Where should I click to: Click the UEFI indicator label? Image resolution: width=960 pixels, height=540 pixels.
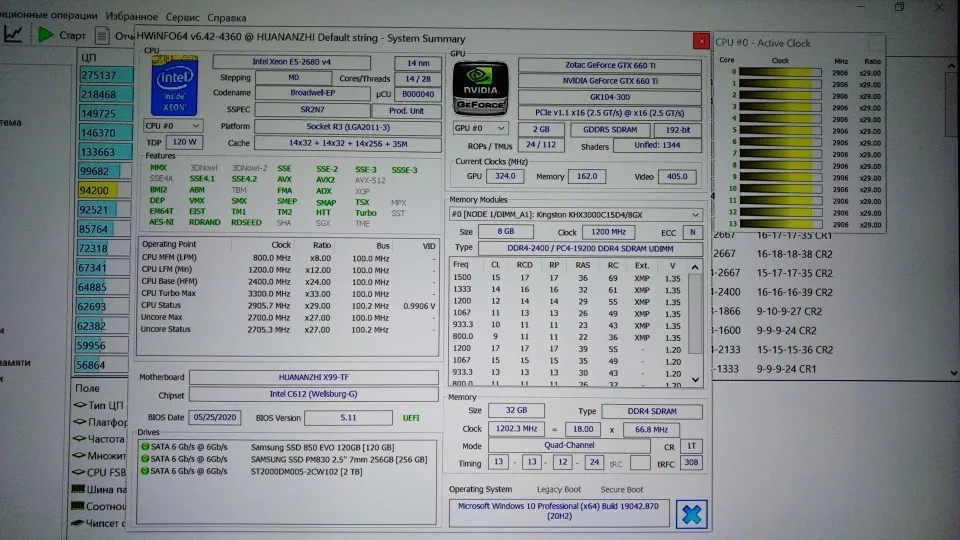click(x=411, y=418)
